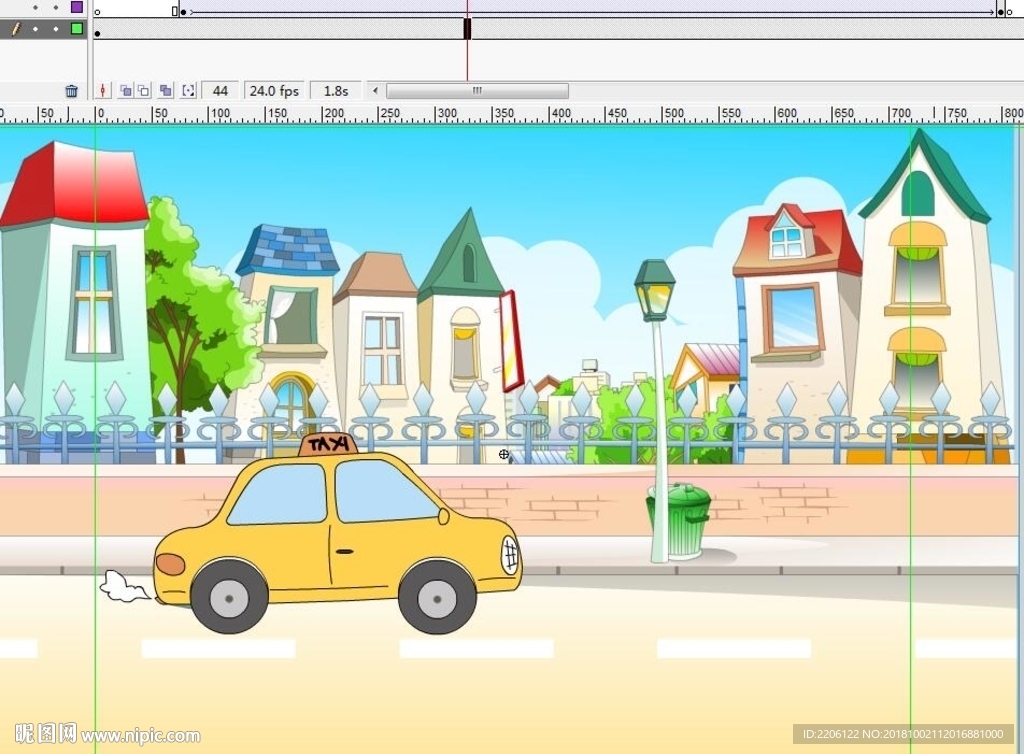Turn on Edit Multiple Frames
This screenshot has height=754, width=1024.
click(166, 91)
